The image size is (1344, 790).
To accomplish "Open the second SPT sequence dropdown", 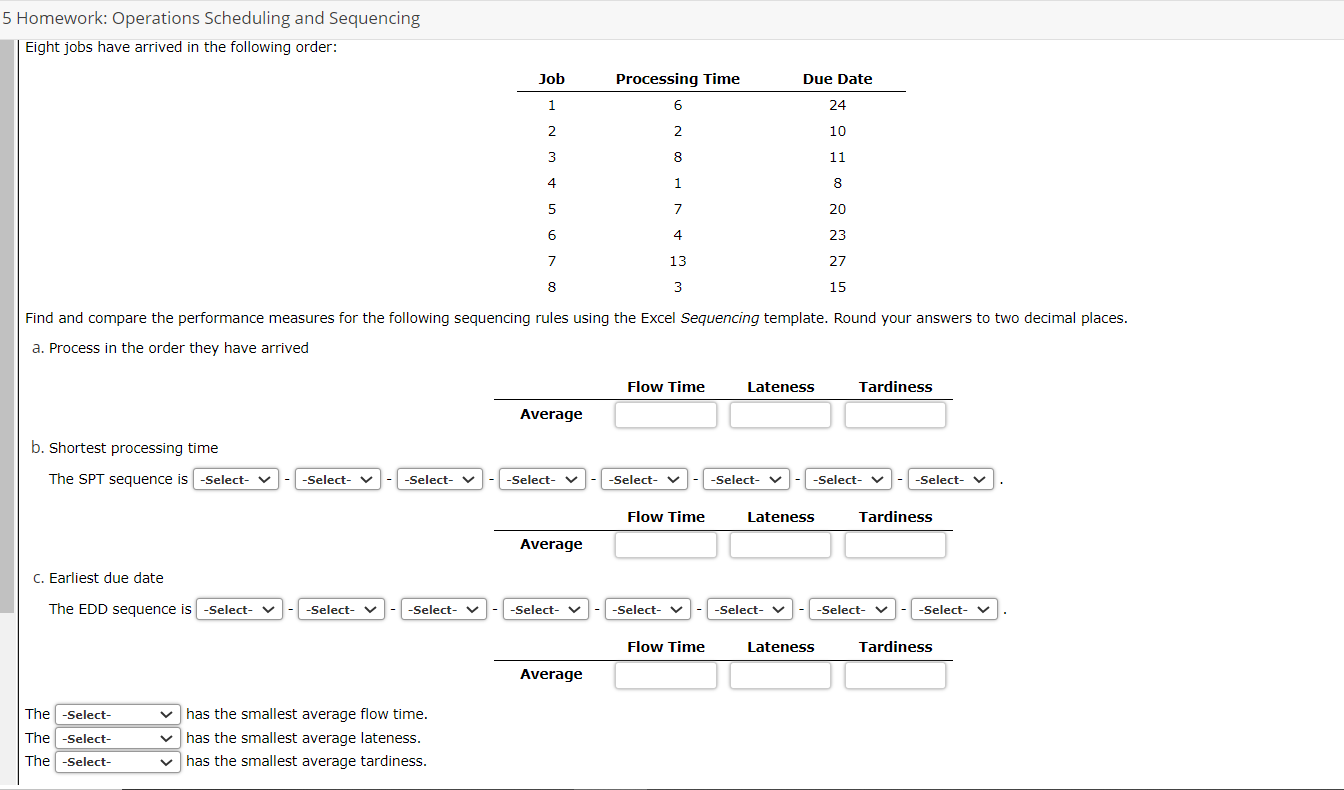I will tap(337, 479).
